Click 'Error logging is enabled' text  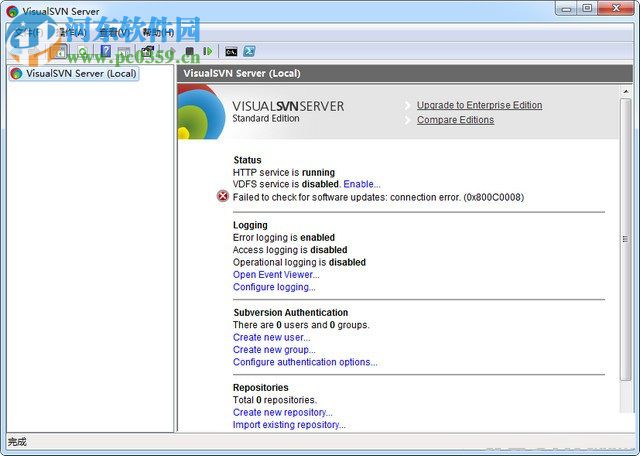tap(284, 238)
